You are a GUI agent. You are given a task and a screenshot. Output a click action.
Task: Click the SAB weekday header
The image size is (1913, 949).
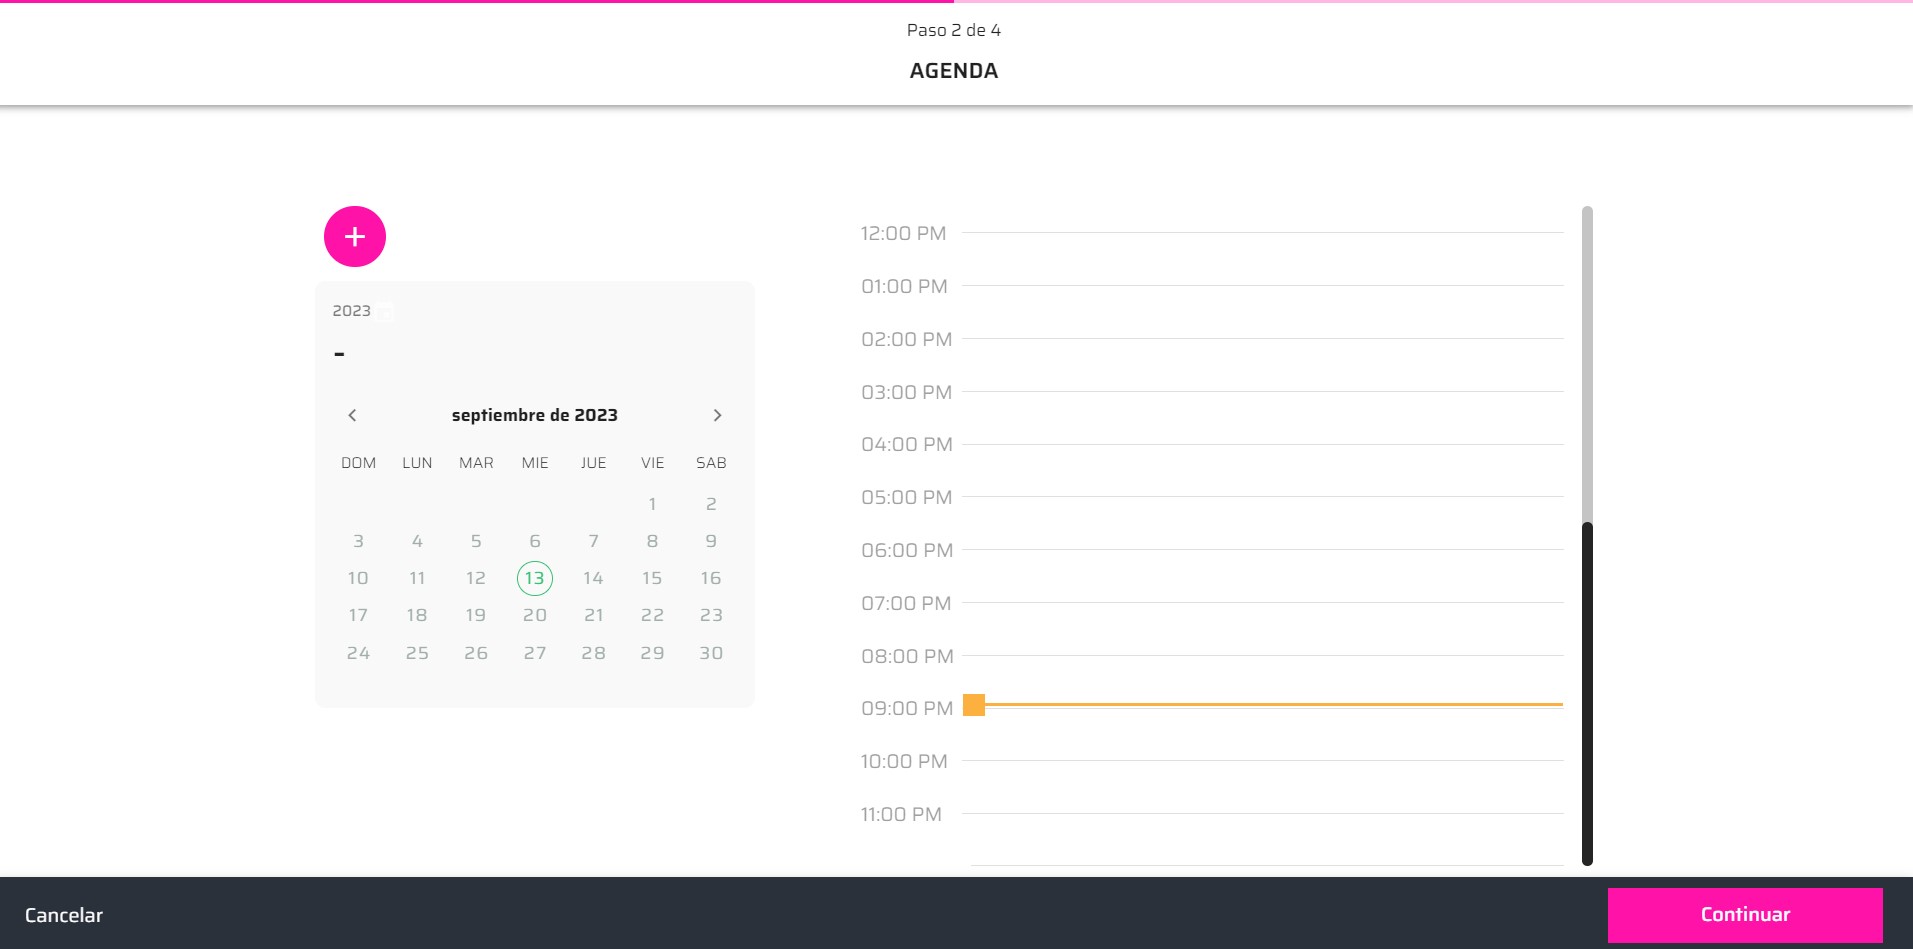tap(711, 463)
